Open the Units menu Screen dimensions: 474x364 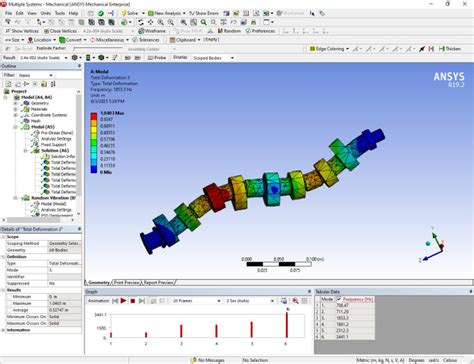46,13
